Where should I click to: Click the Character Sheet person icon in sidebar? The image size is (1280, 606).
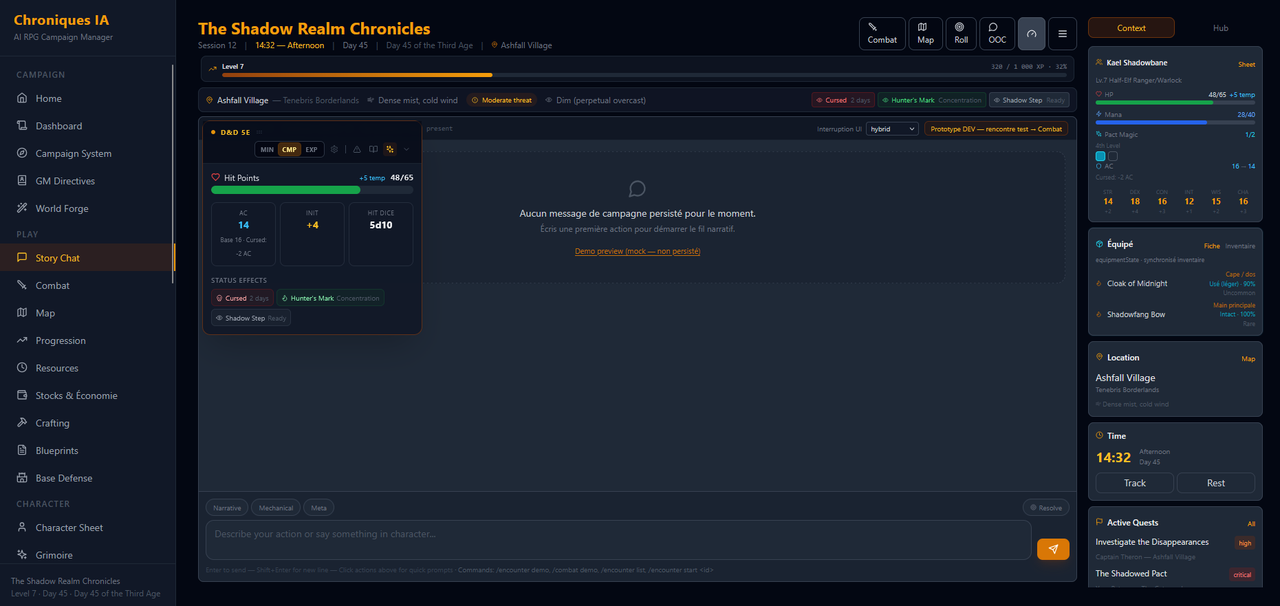coord(23,527)
